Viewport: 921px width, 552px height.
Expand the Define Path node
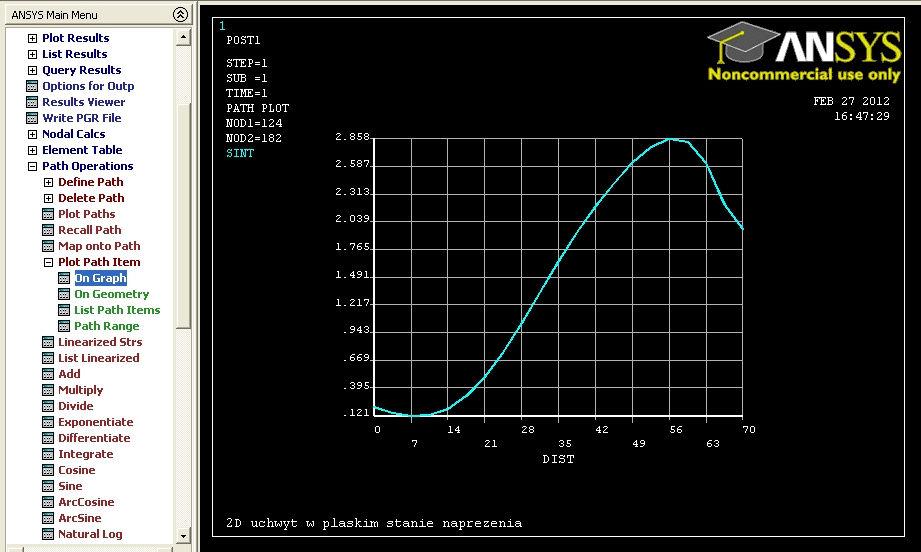[48, 182]
